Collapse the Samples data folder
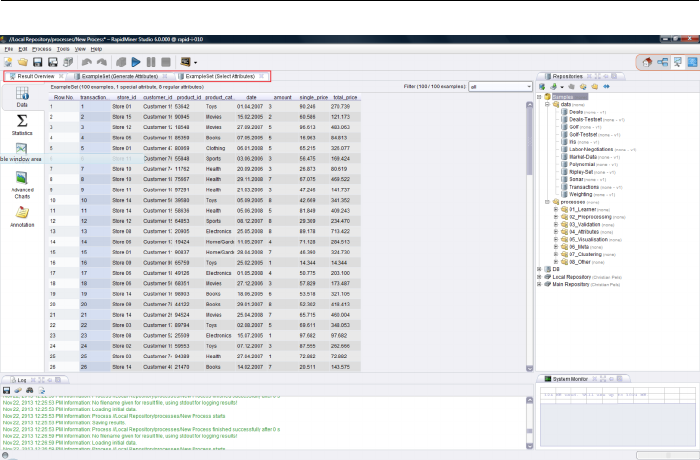This screenshot has width=700, height=460. coord(548,104)
